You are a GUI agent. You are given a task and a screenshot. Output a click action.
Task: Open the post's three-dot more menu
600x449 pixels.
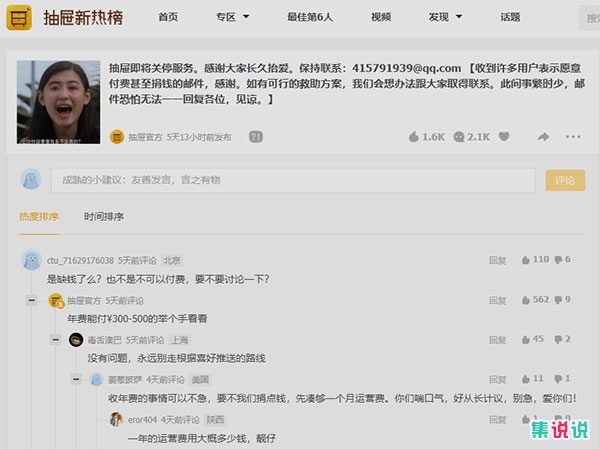point(573,137)
